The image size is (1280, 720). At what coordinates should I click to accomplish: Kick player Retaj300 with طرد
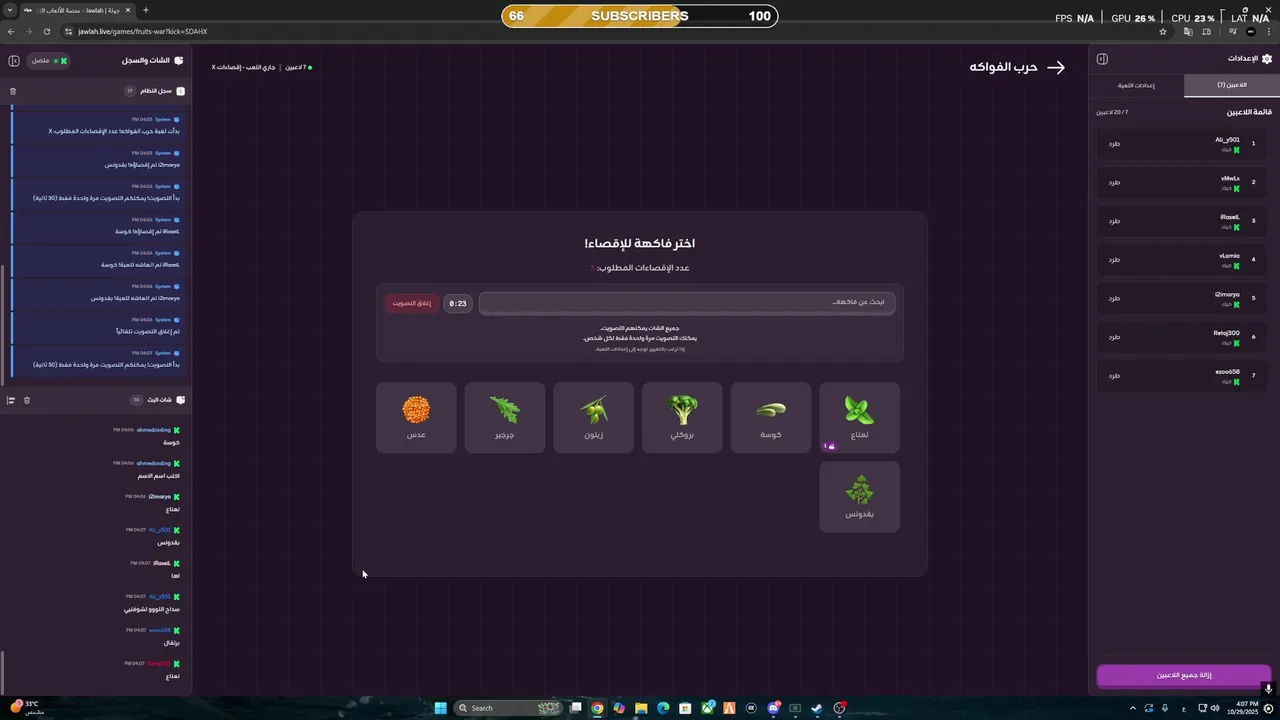(1114, 337)
